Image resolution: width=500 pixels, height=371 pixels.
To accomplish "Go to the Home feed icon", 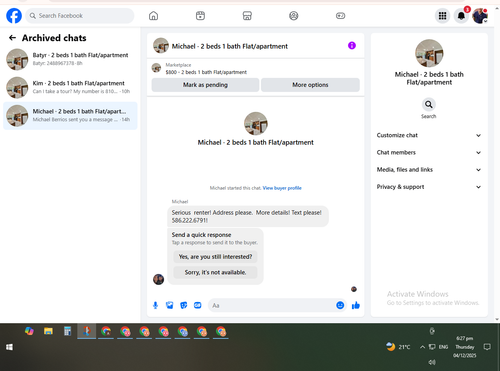I will [x=153, y=16].
